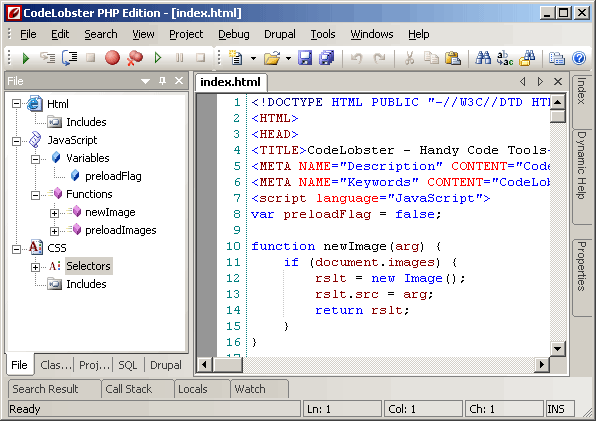Click the Replace toolbar icon
The image size is (596, 421).
(x=505, y=58)
